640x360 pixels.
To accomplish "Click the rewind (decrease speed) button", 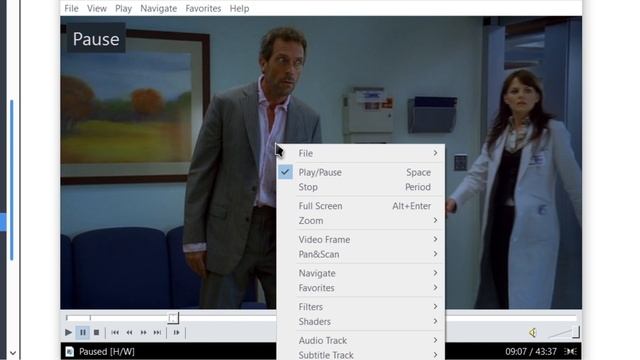I will tap(129, 333).
